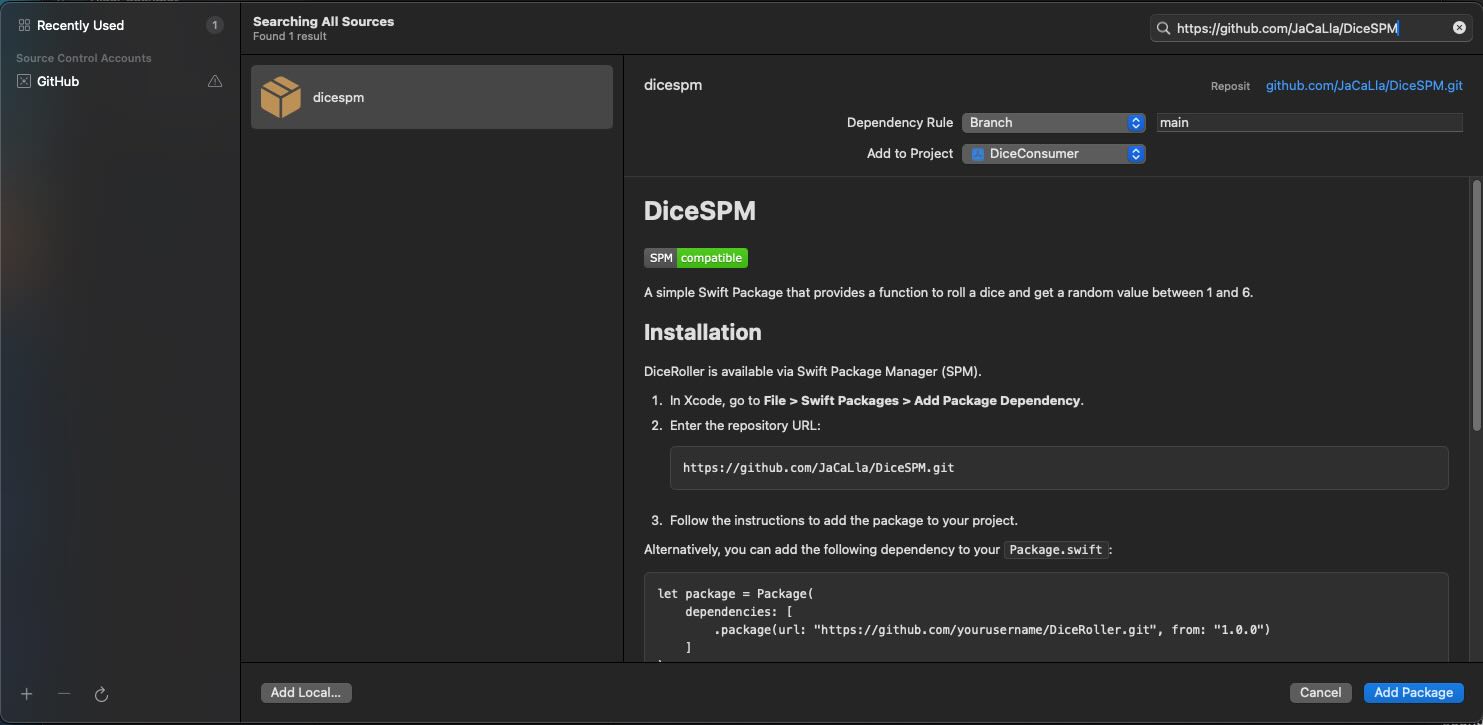
Task: Click the search magnifier icon
Action: pyautogui.click(x=1163, y=28)
